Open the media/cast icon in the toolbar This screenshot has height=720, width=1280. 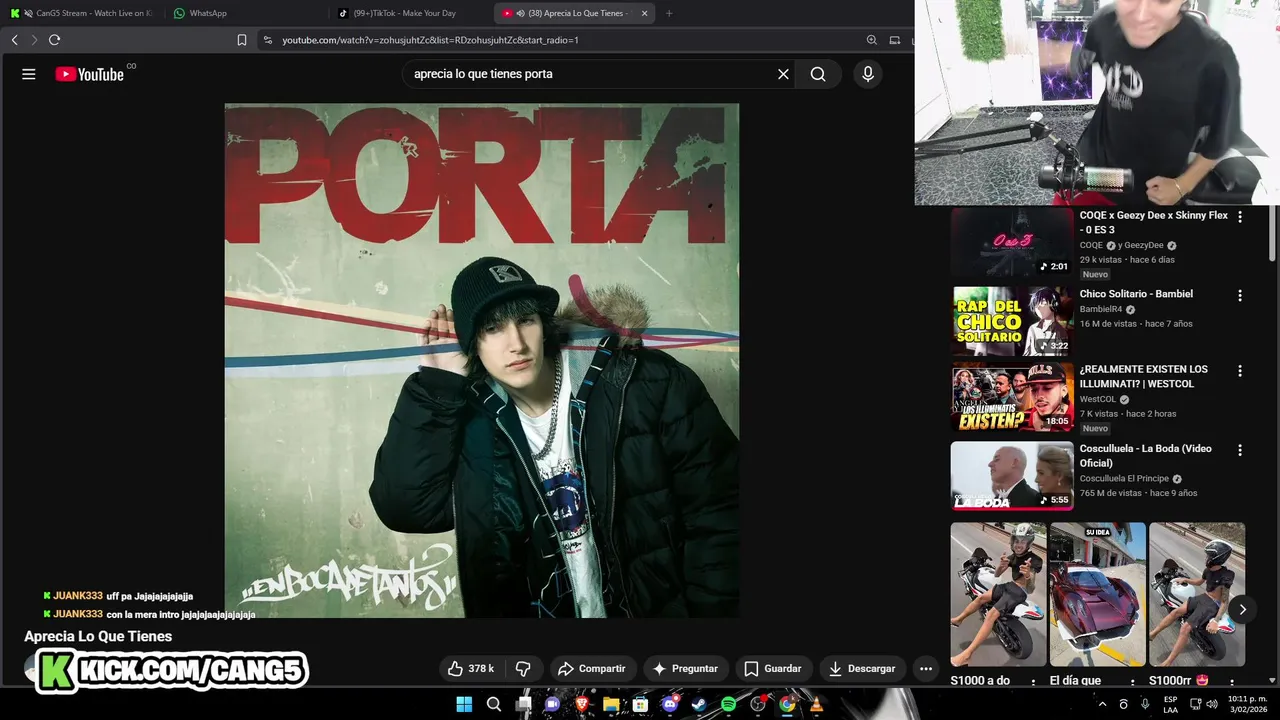coord(895,40)
